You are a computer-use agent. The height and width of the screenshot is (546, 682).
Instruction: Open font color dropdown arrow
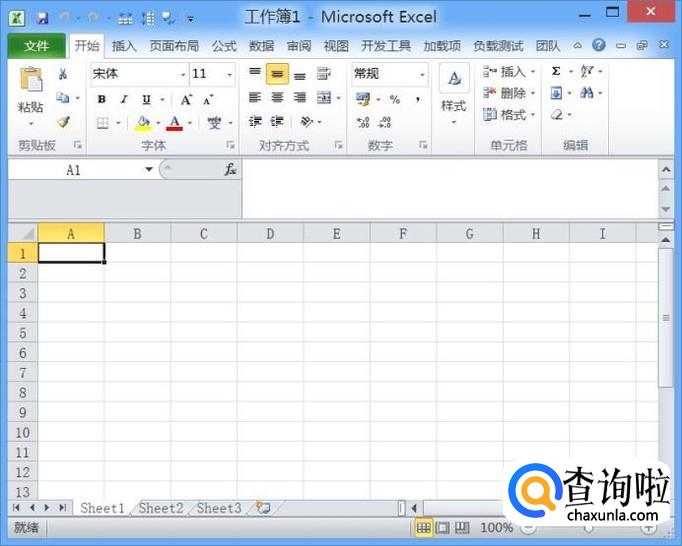click(190, 124)
